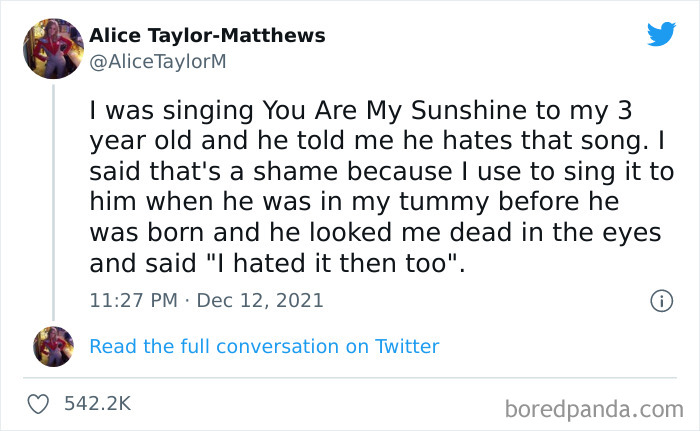Click the @AliceTaylorM handle

click(x=158, y=61)
